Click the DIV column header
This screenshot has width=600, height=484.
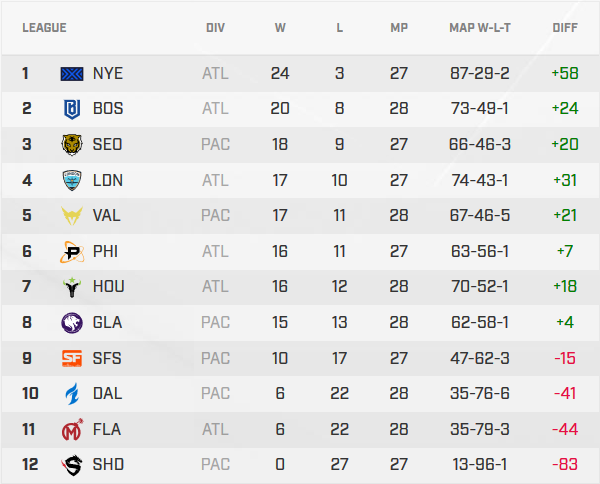[215, 28]
